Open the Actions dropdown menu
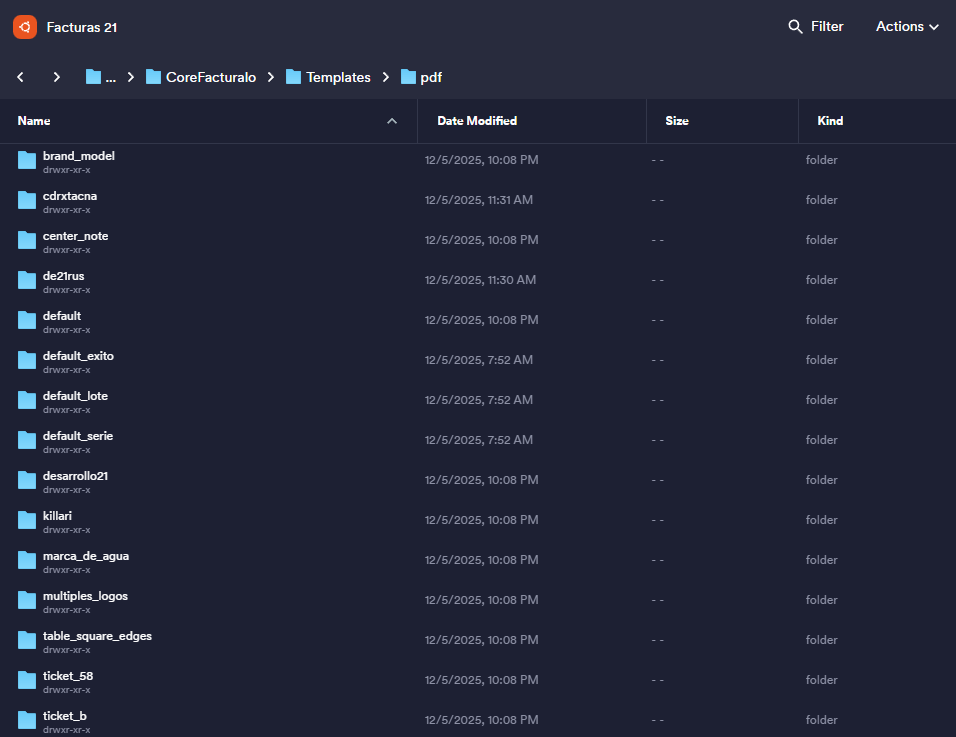Image resolution: width=956 pixels, height=737 pixels. pos(906,27)
